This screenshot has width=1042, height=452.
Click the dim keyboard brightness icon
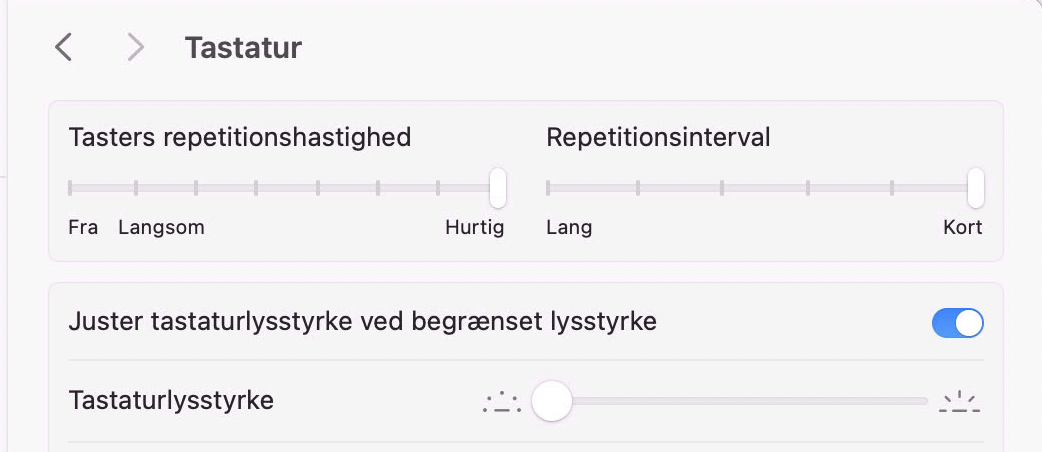[x=501, y=402]
